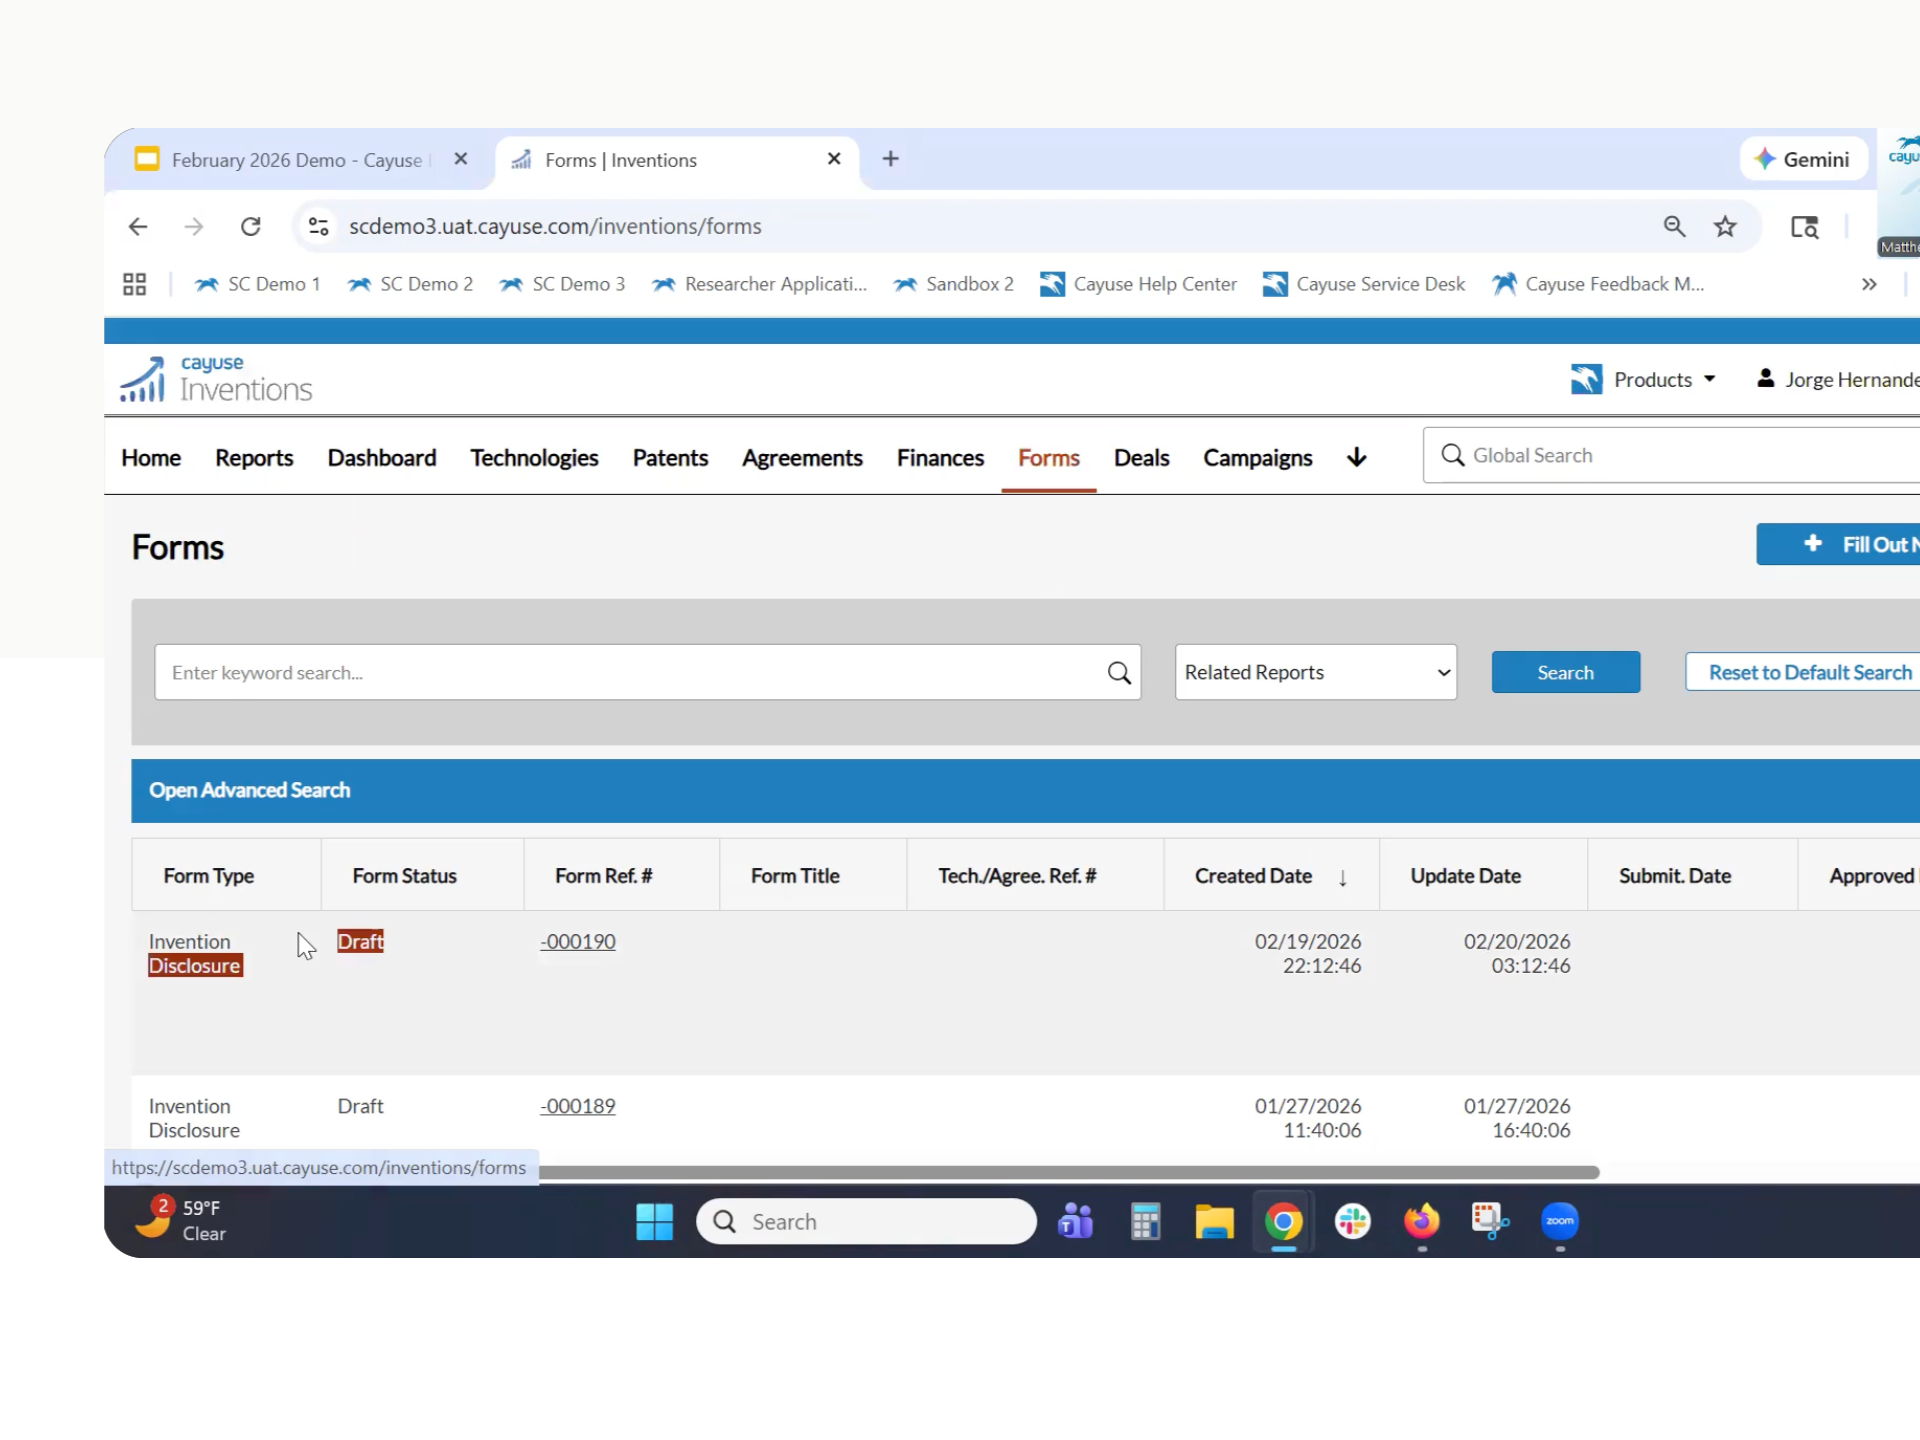The height and width of the screenshot is (1440, 1920).
Task: Click the blue Search button
Action: [1566, 673]
